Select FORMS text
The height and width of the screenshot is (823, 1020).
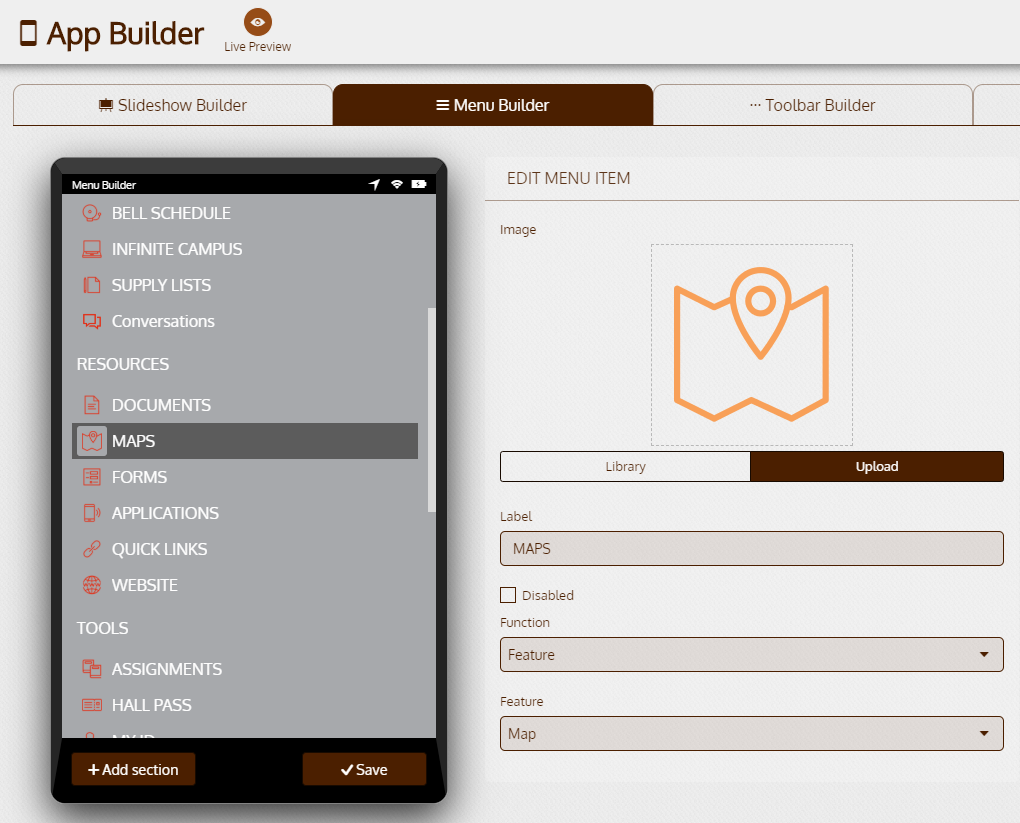(139, 477)
